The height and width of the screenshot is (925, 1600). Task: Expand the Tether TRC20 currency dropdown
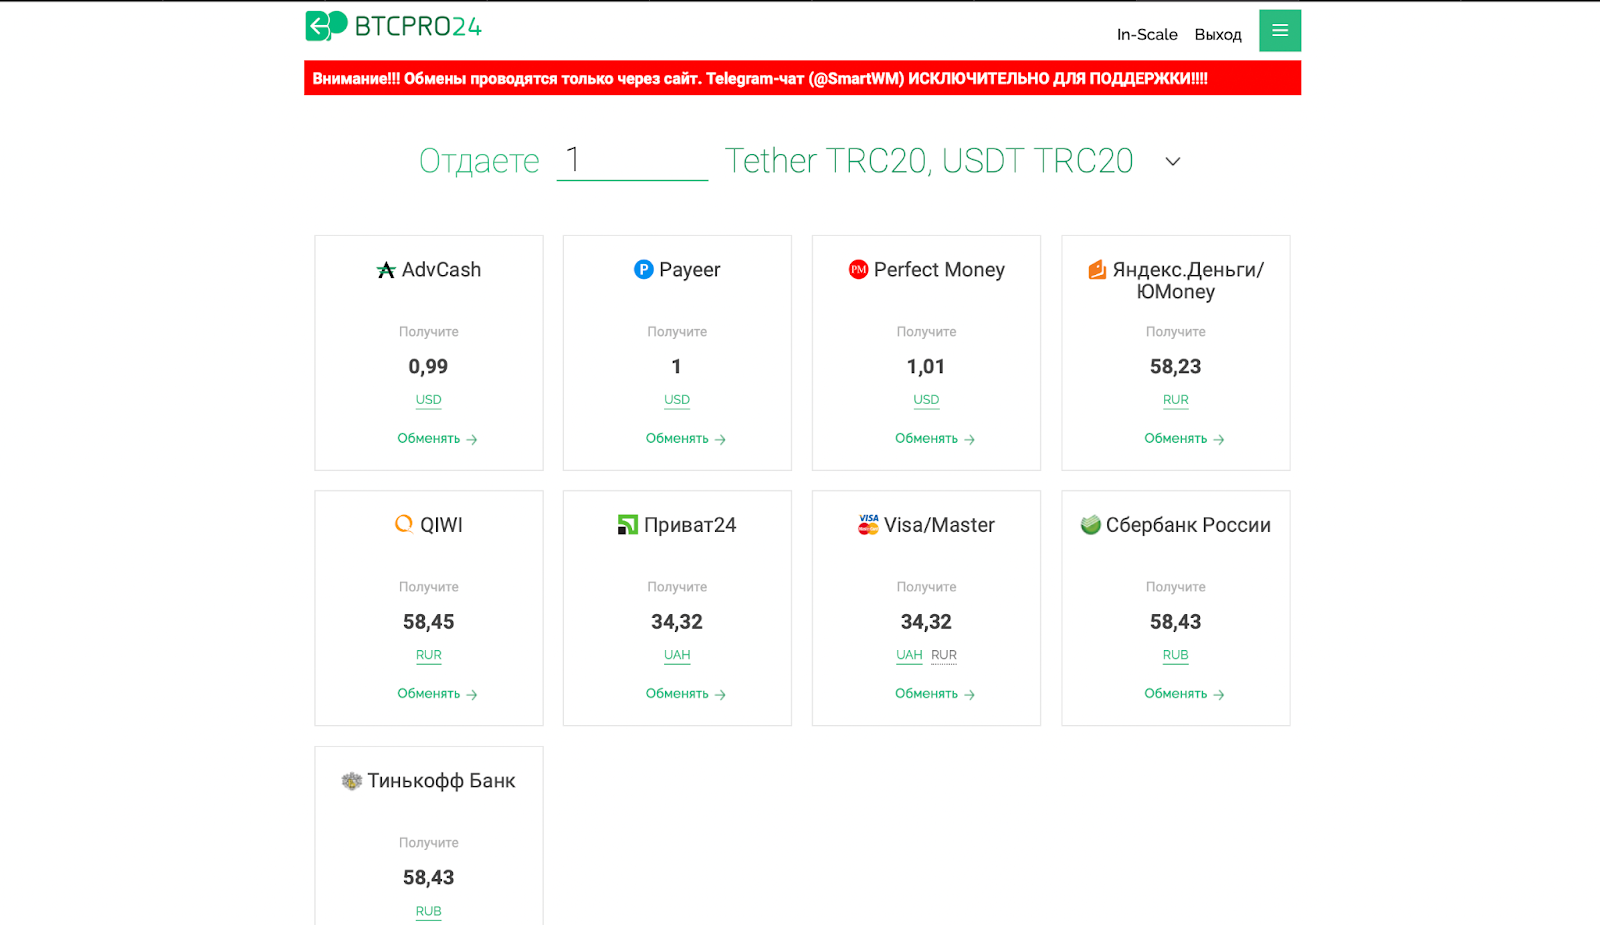(1173, 161)
